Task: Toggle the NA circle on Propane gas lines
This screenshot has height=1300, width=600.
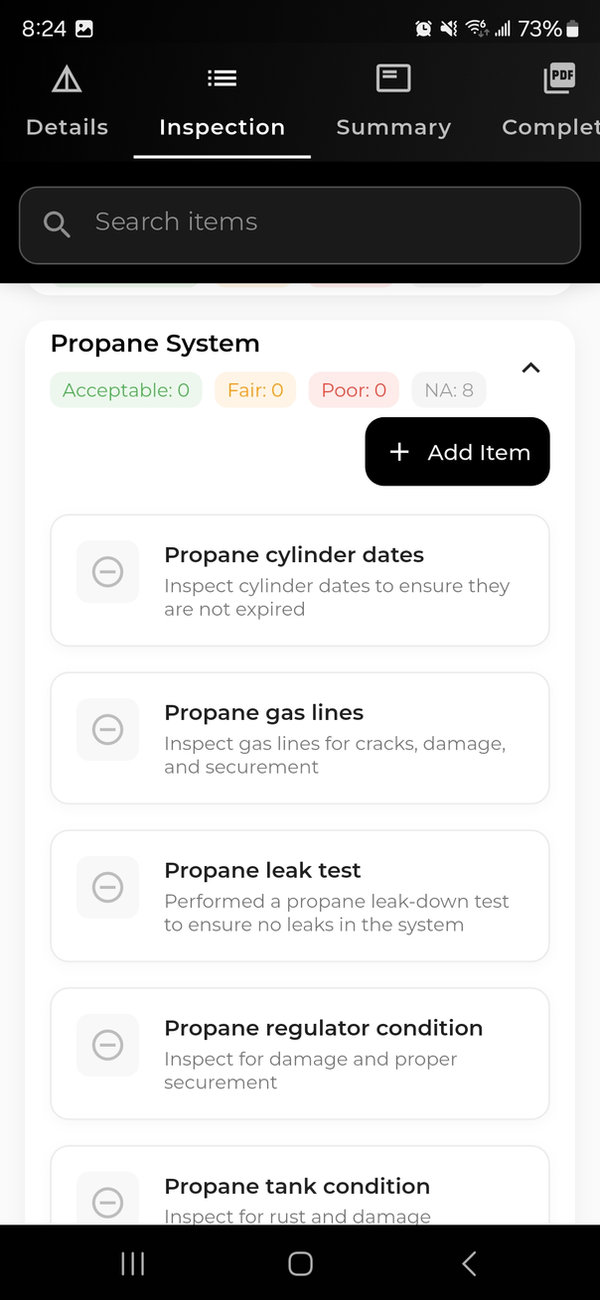Action: (x=107, y=729)
